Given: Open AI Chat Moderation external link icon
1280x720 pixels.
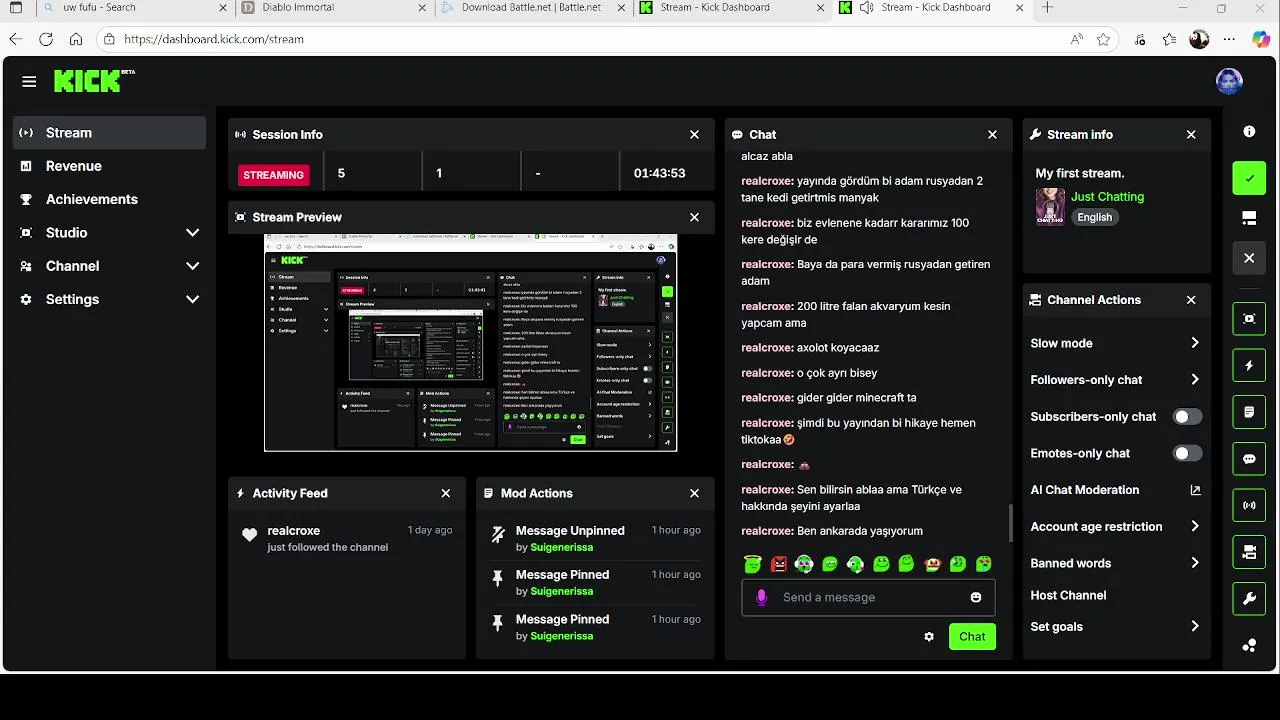Looking at the screenshot, I should tap(1194, 490).
